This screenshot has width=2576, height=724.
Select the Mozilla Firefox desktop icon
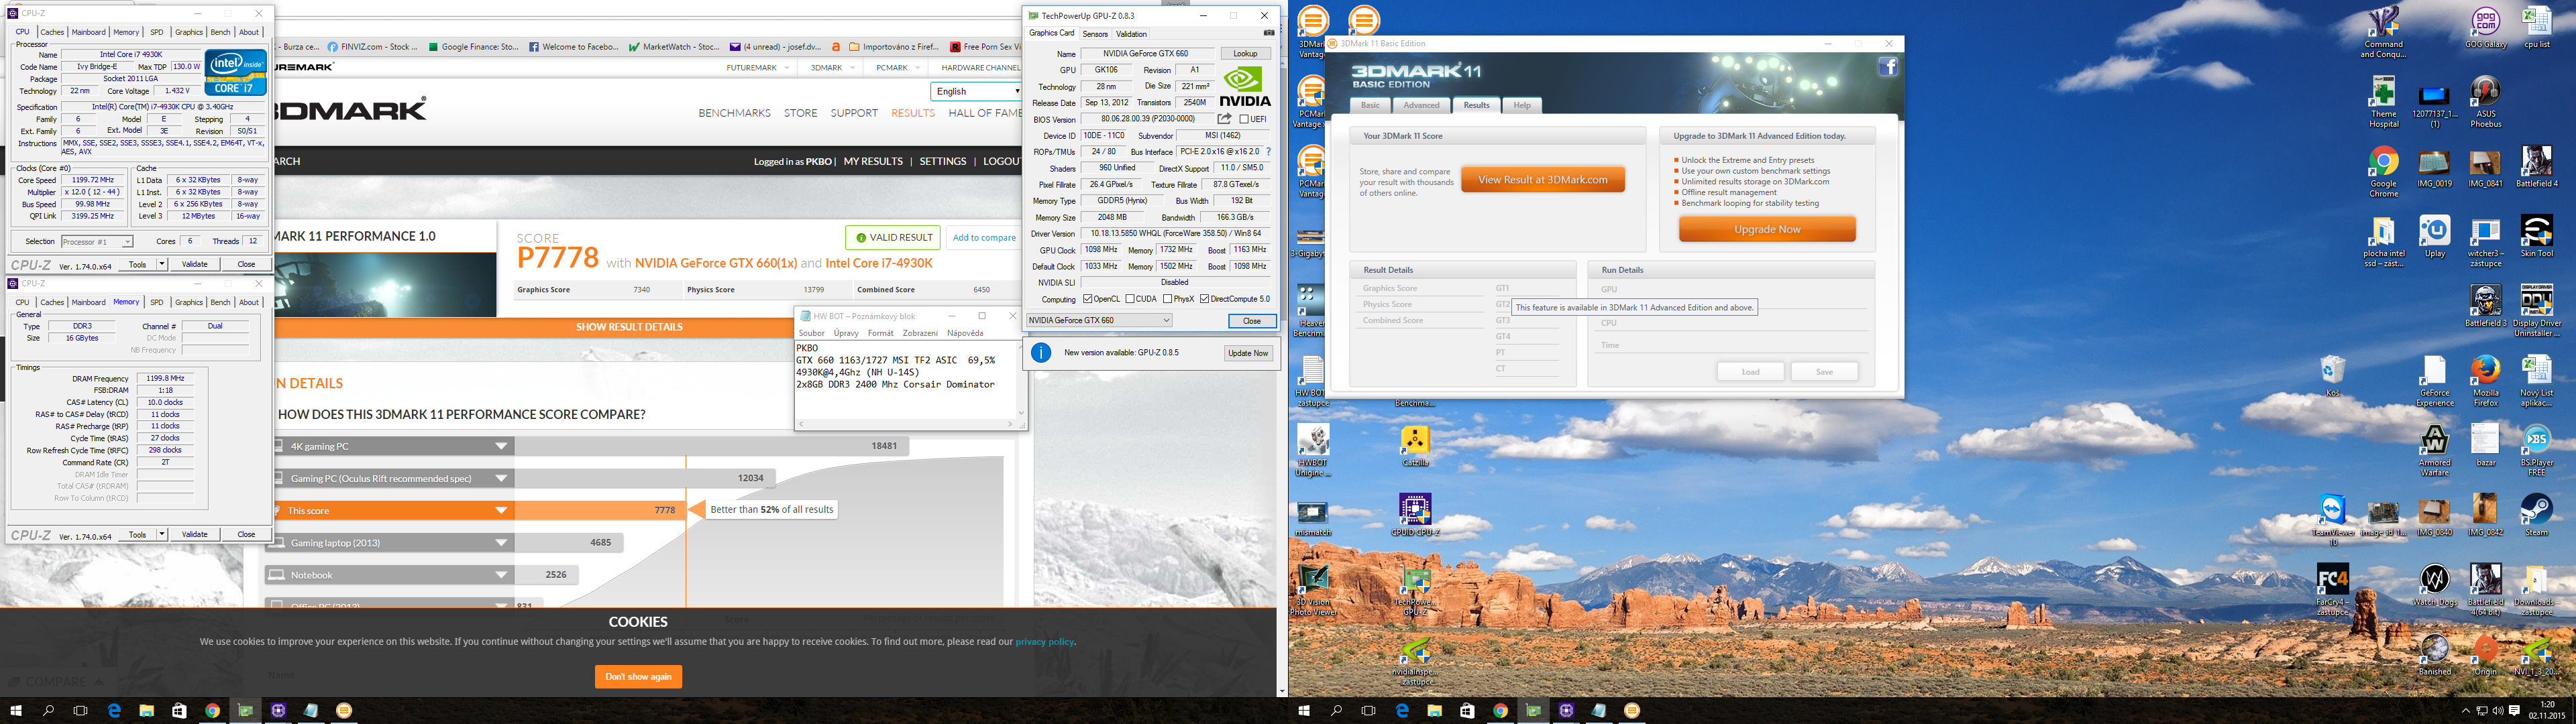(2485, 381)
